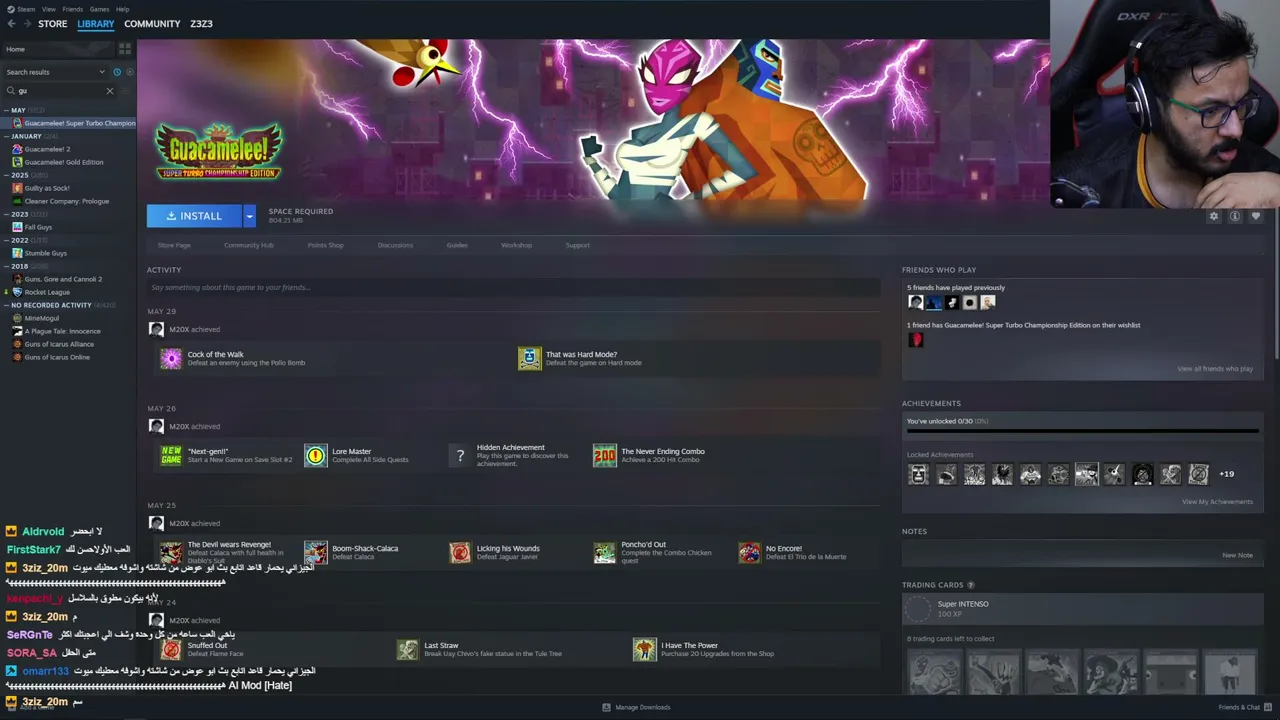Create a New Note
The height and width of the screenshot is (720, 1280).
point(1237,555)
